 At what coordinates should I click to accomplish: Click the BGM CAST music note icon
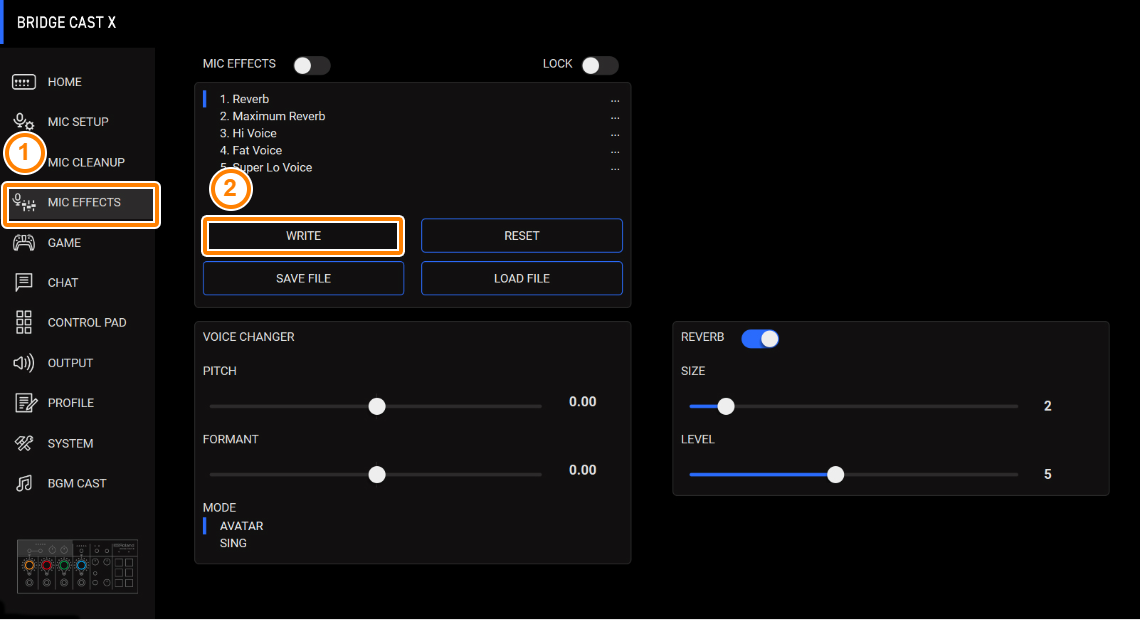pyautogui.click(x=24, y=484)
